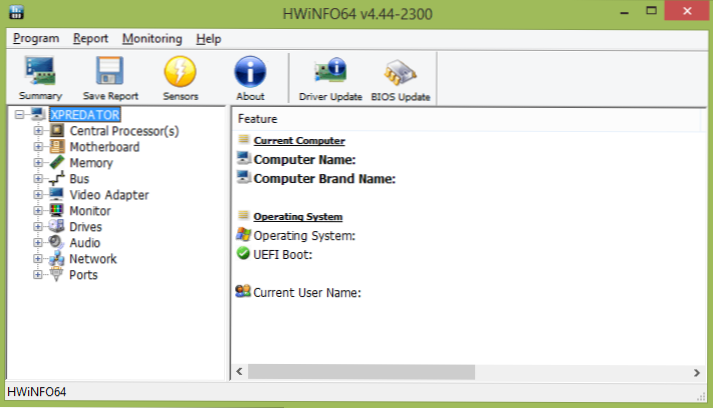Expand the Bus node
This screenshot has width=713, height=408.
(x=38, y=178)
